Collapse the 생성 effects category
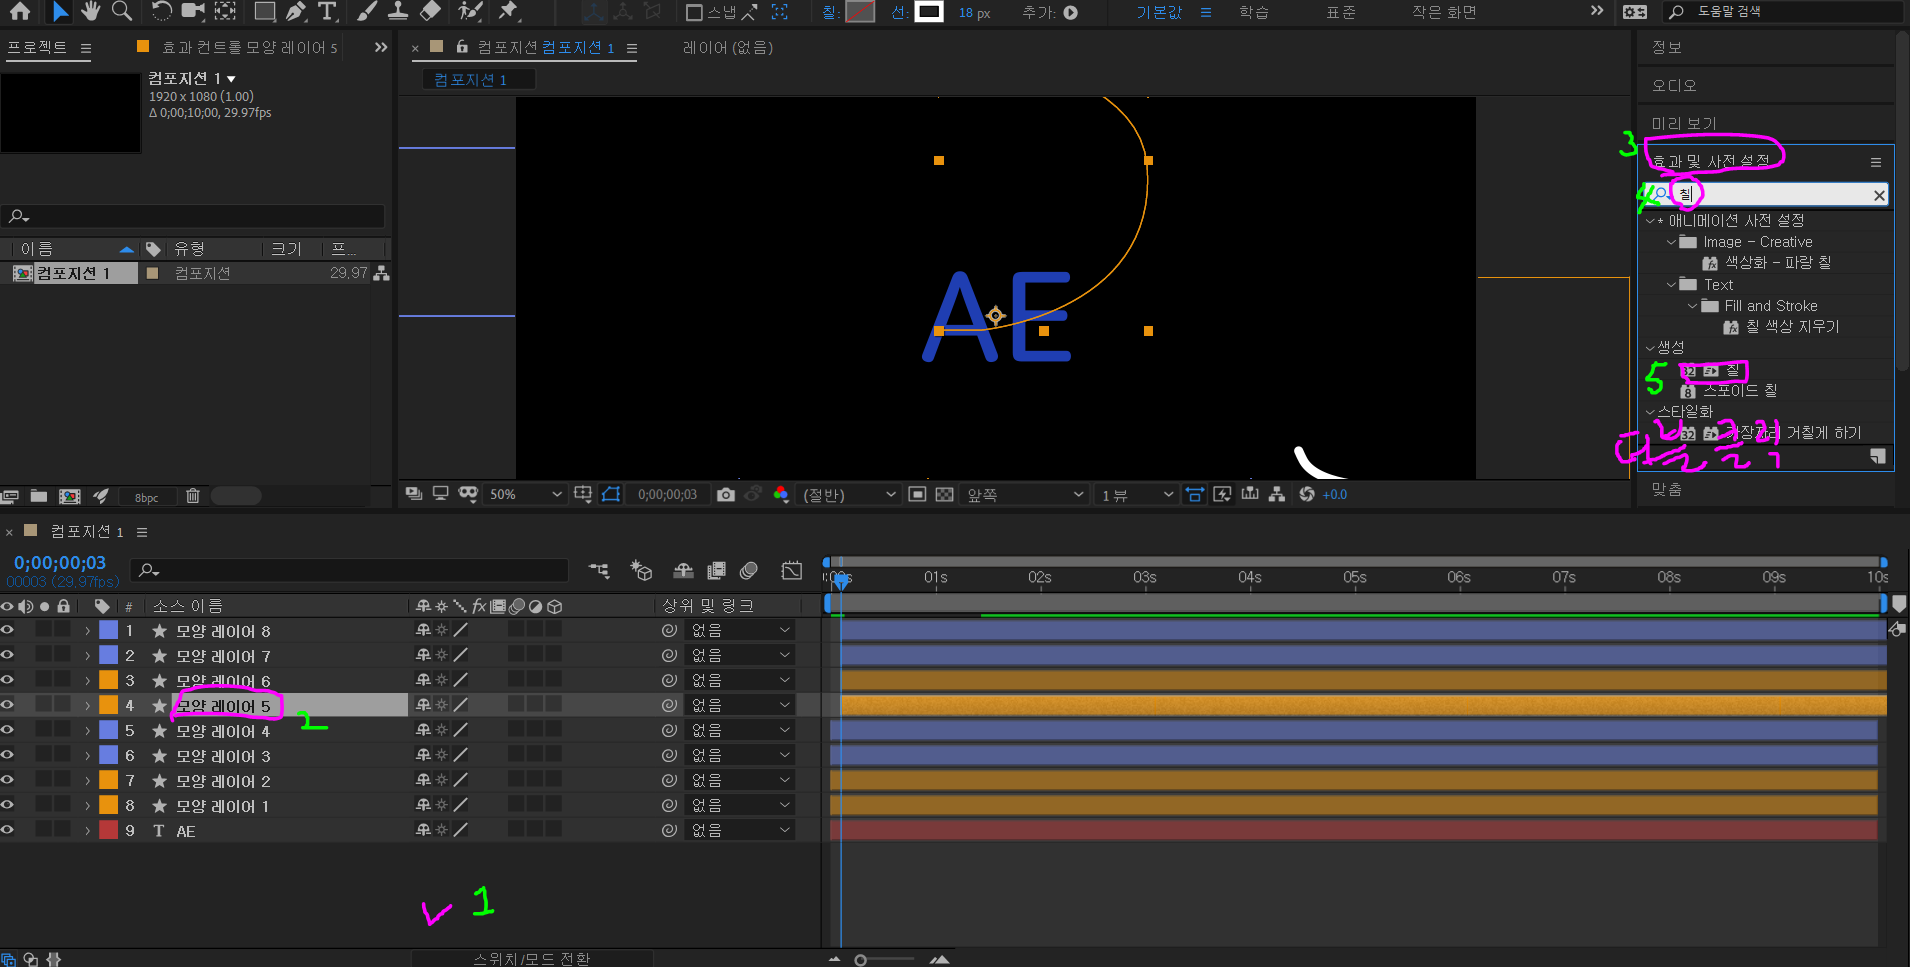Image resolution: width=1910 pixels, height=967 pixels. tap(1650, 348)
